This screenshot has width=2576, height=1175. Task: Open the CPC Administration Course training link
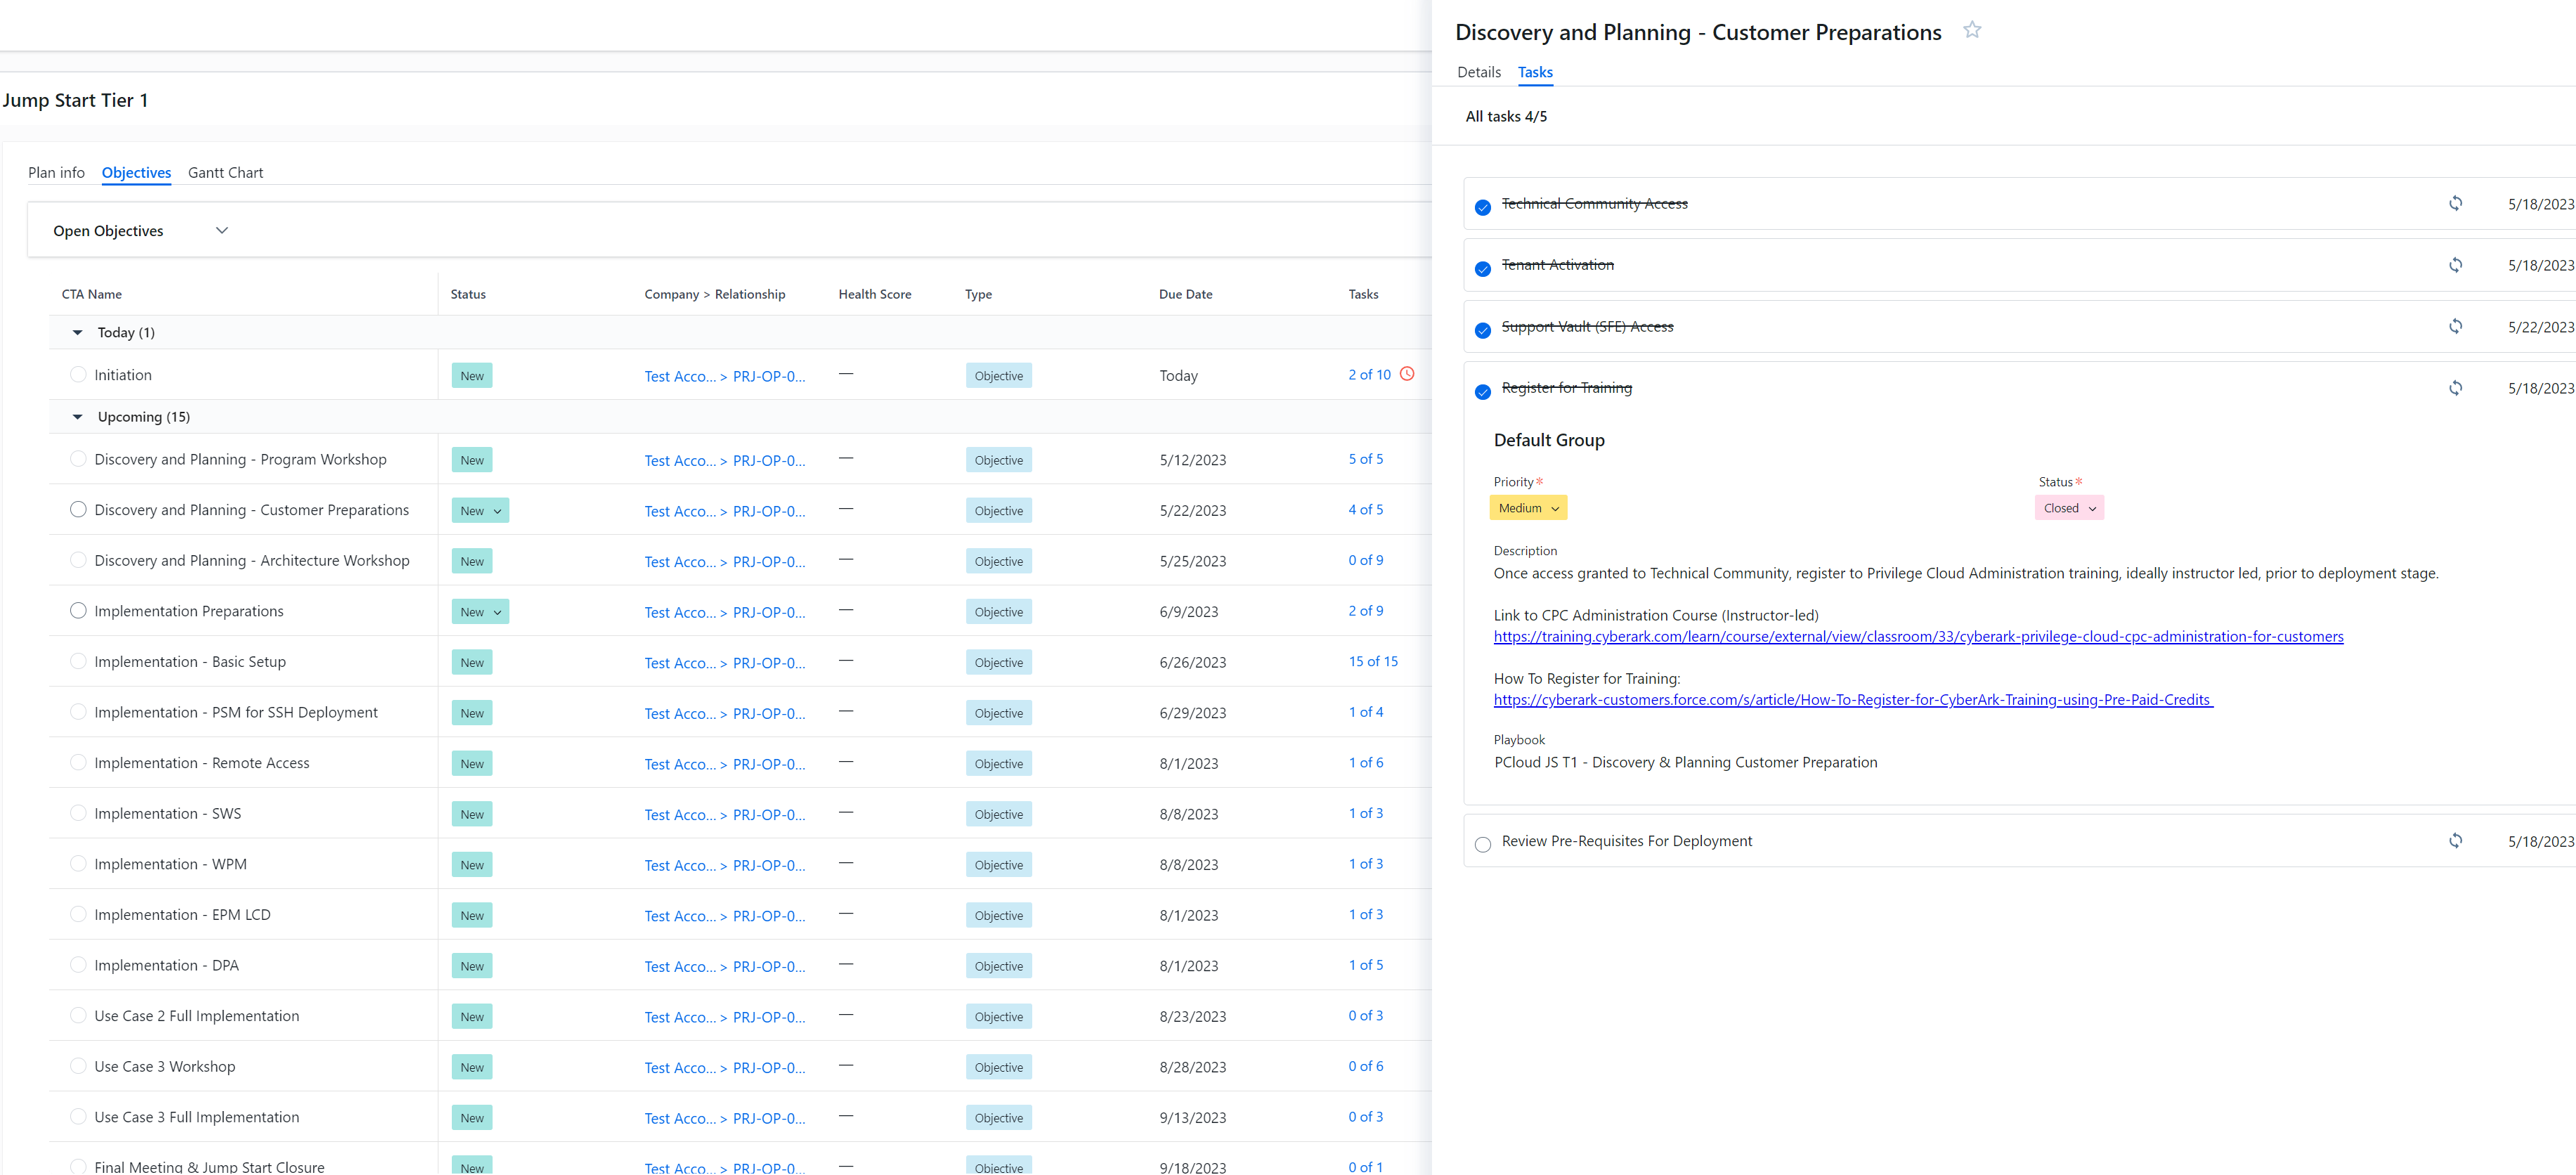click(x=1917, y=636)
